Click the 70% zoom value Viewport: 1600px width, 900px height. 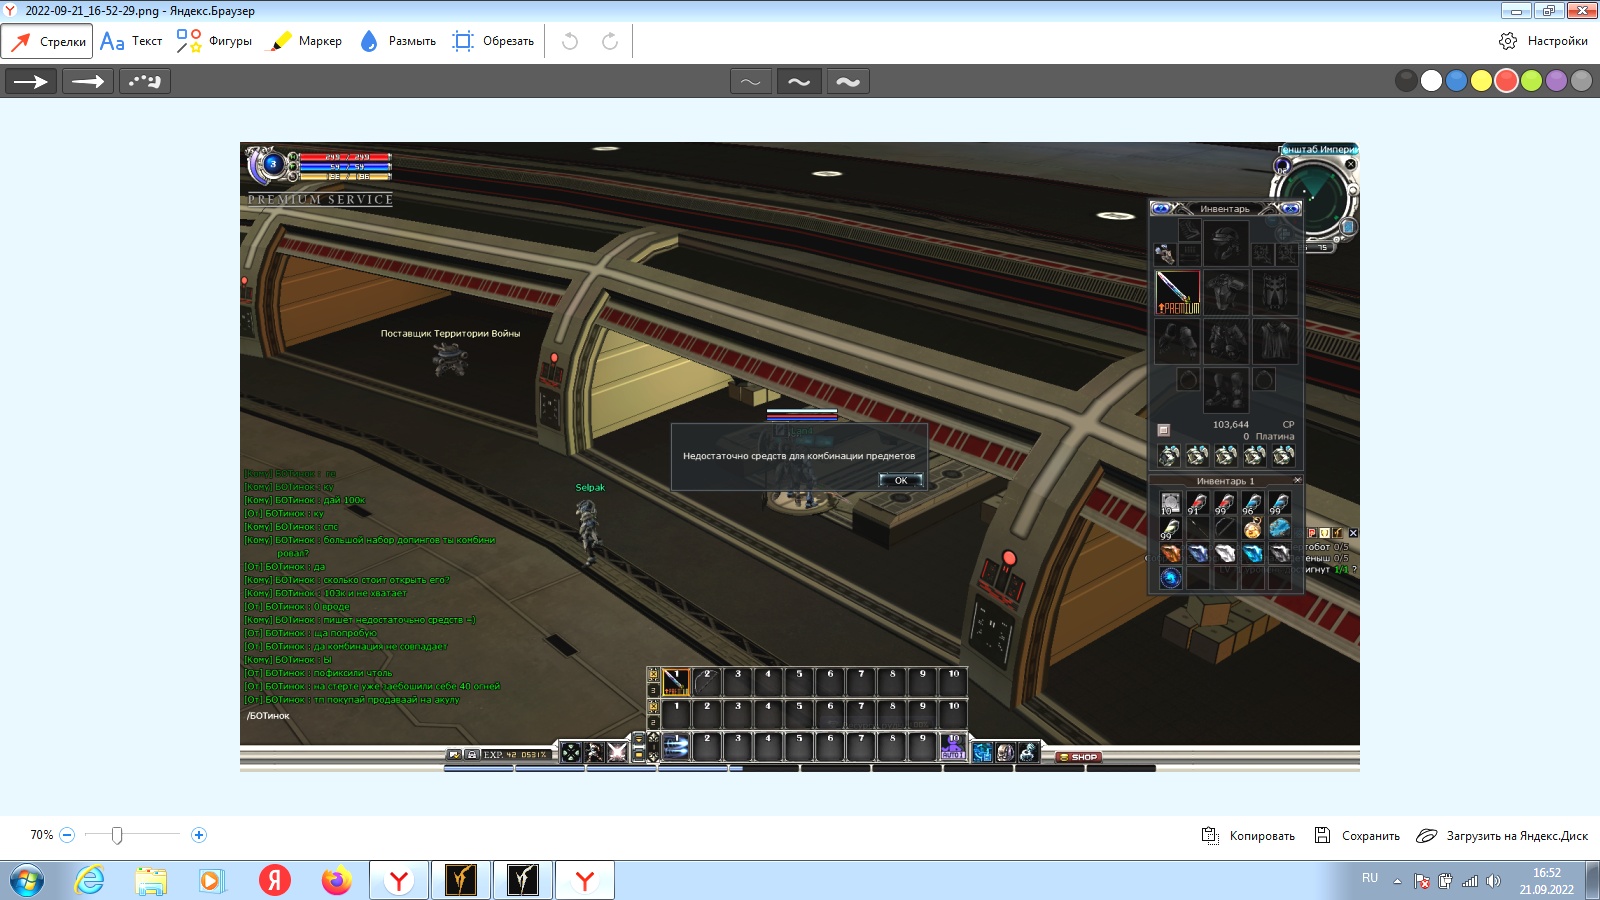click(x=41, y=835)
